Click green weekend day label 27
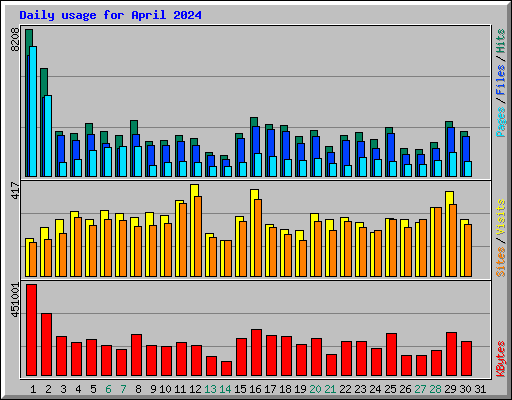 (x=420, y=389)
